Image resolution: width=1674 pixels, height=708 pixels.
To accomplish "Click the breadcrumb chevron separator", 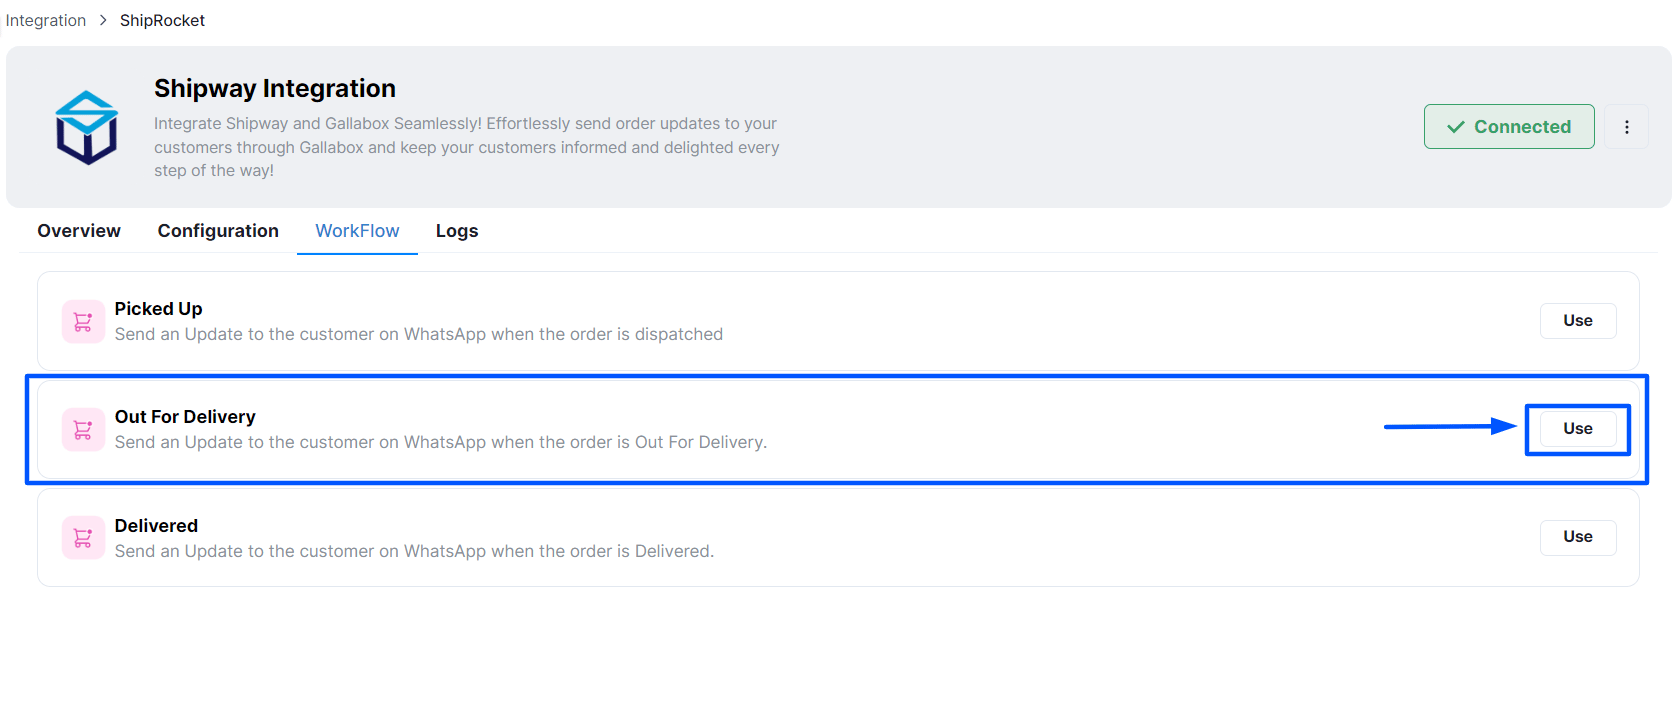I will [x=103, y=20].
